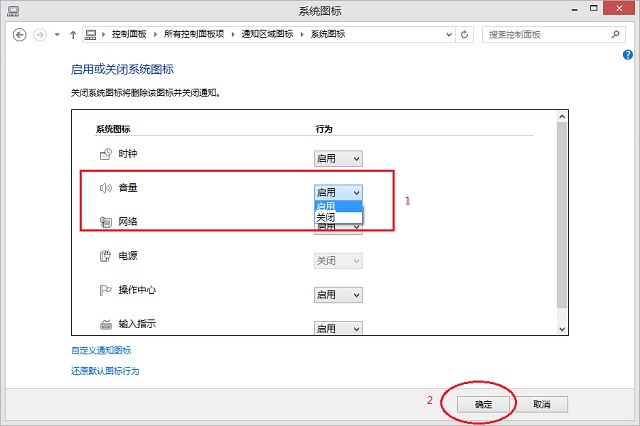Click the 取消 button

pyautogui.click(x=542, y=405)
